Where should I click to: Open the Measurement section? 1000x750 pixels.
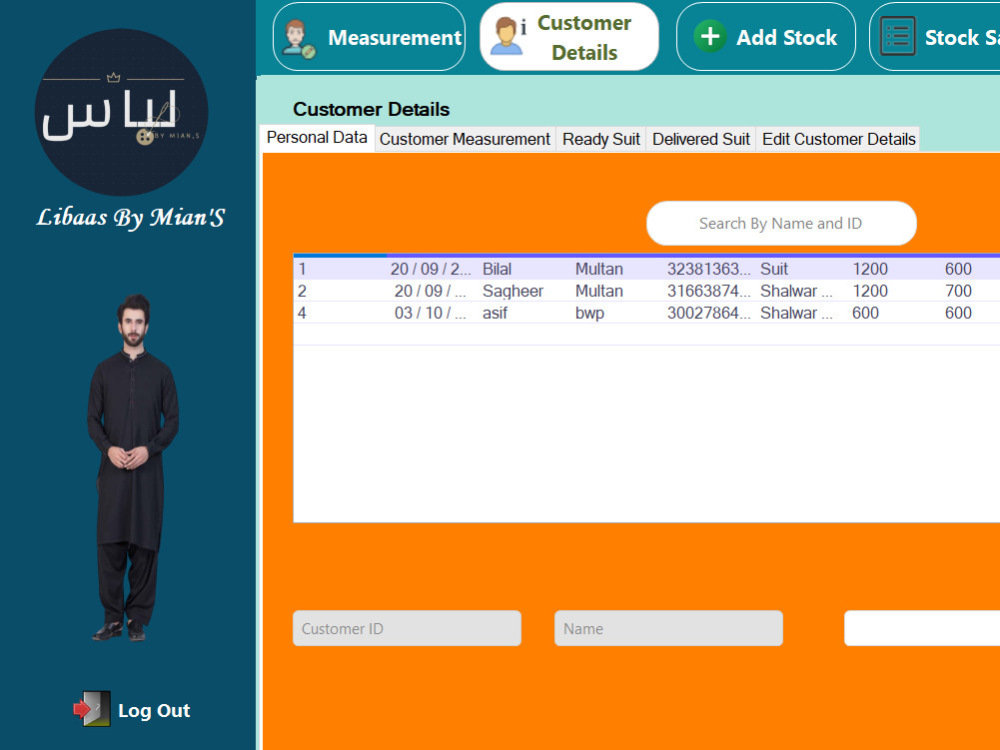click(x=369, y=37)
